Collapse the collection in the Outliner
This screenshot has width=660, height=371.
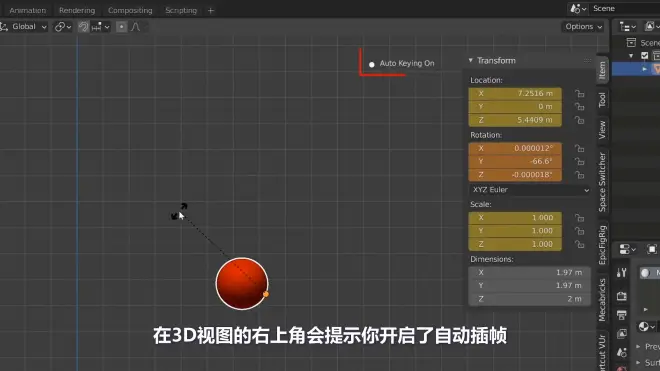pyautogui.click(x=631, y=56)
